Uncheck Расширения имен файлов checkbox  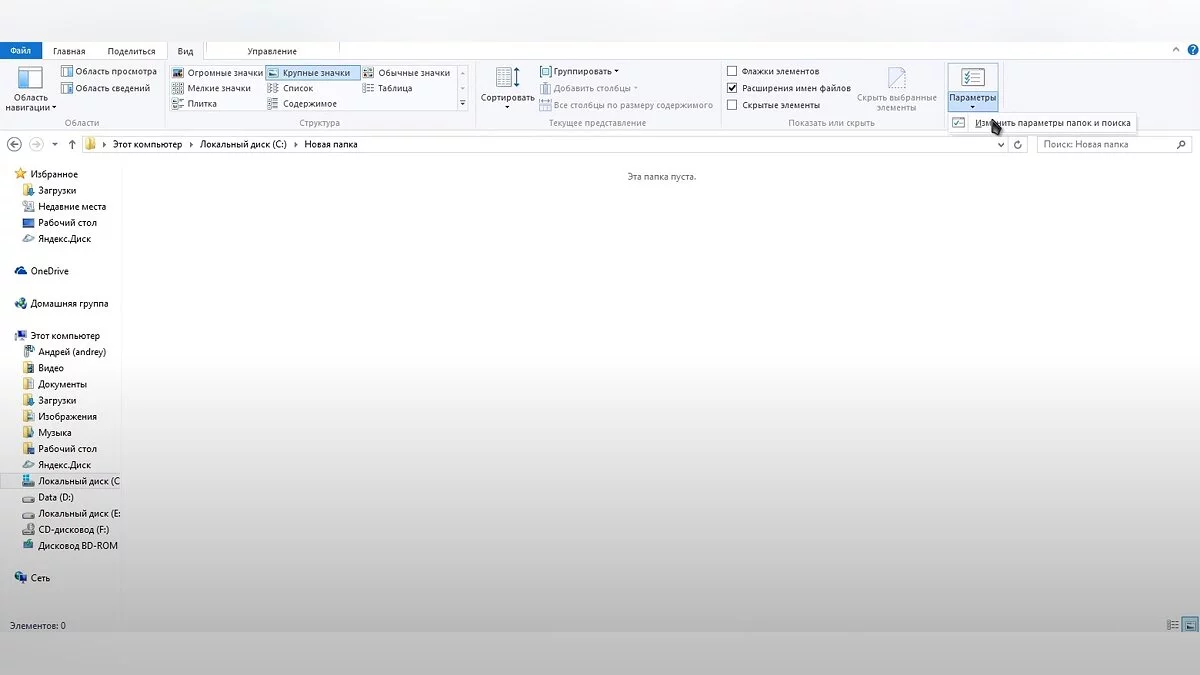coord(732,88)
